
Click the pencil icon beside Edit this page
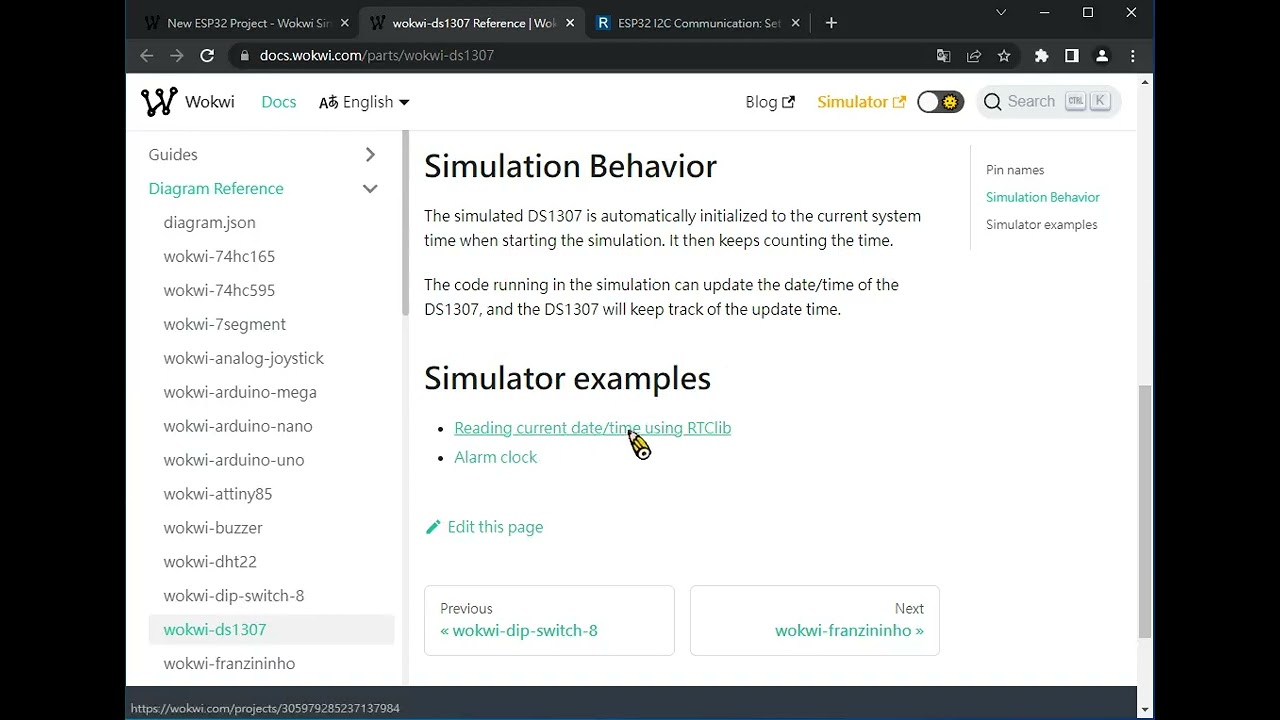(x=433, y=527)
